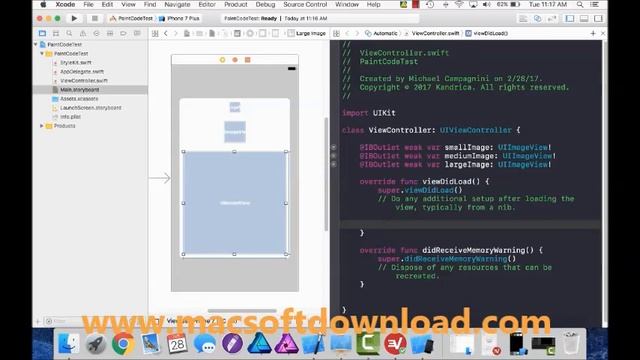Show the Project navigator tab icon
The image size is (640, 360).
point(42,33)
